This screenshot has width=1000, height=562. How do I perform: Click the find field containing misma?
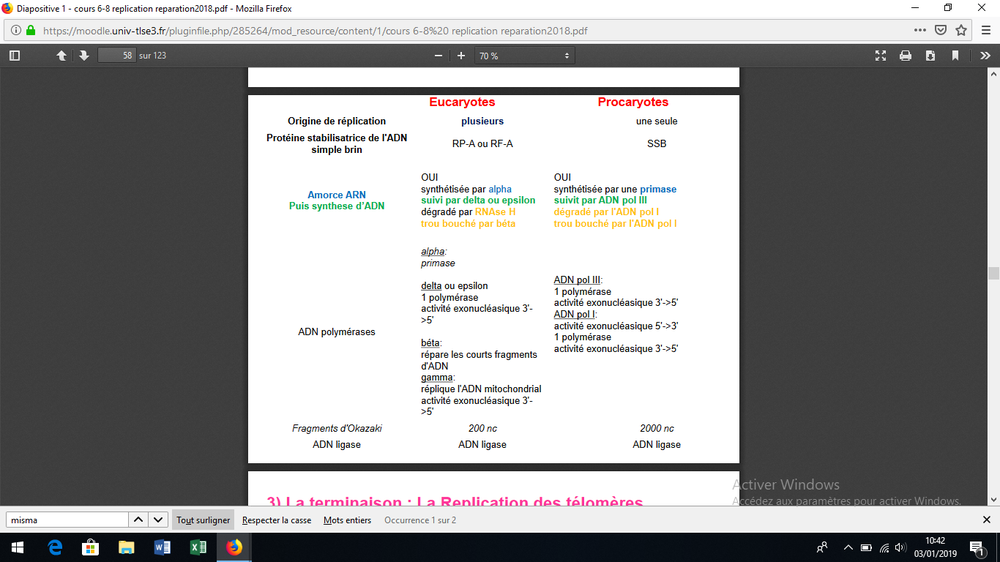point(67,520)
